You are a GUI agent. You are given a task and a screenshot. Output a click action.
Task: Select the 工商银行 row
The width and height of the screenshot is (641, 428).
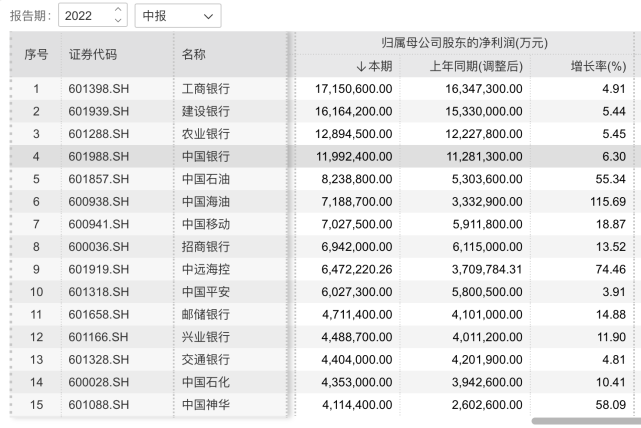tap(203, 89)
